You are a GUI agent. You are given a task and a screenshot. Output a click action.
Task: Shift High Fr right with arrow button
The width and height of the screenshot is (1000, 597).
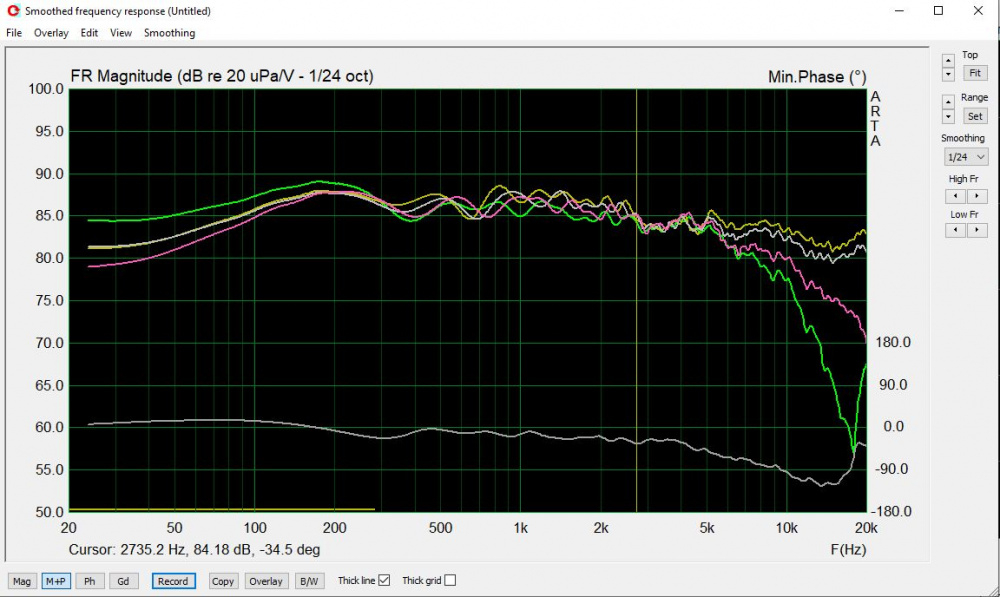973,196
